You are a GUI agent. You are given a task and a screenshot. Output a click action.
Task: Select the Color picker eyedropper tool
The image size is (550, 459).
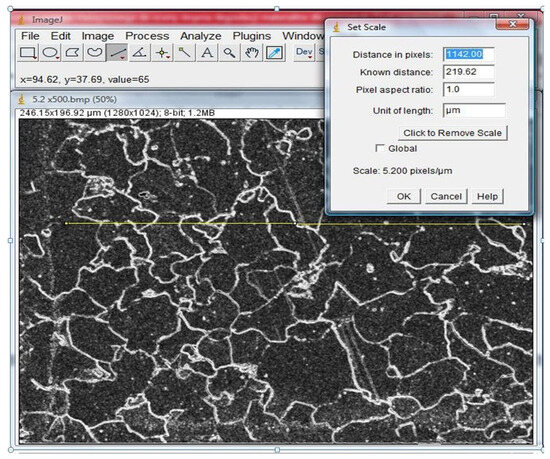(274, 53)
